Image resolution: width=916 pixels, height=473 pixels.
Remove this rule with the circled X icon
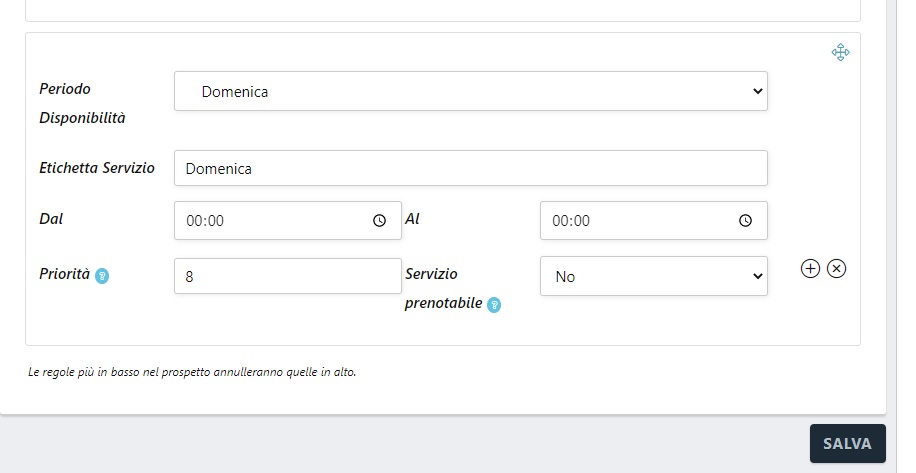pyautogui.click(x=837, y=268)
